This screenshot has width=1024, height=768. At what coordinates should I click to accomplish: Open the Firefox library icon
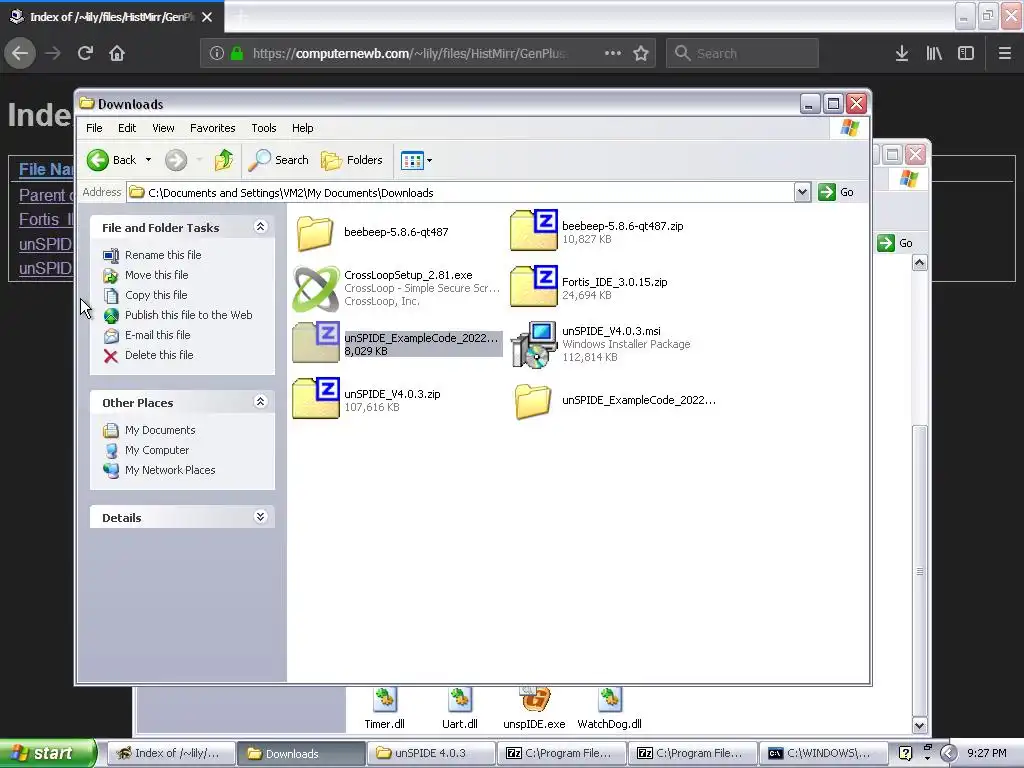coord(934,53)
